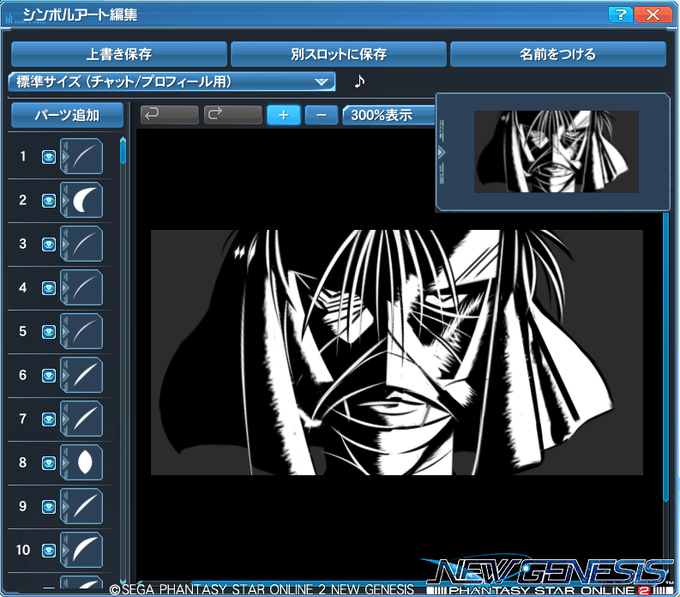Select layer 10 wide curve part
680x597 pixels.
tap(82, 550)
